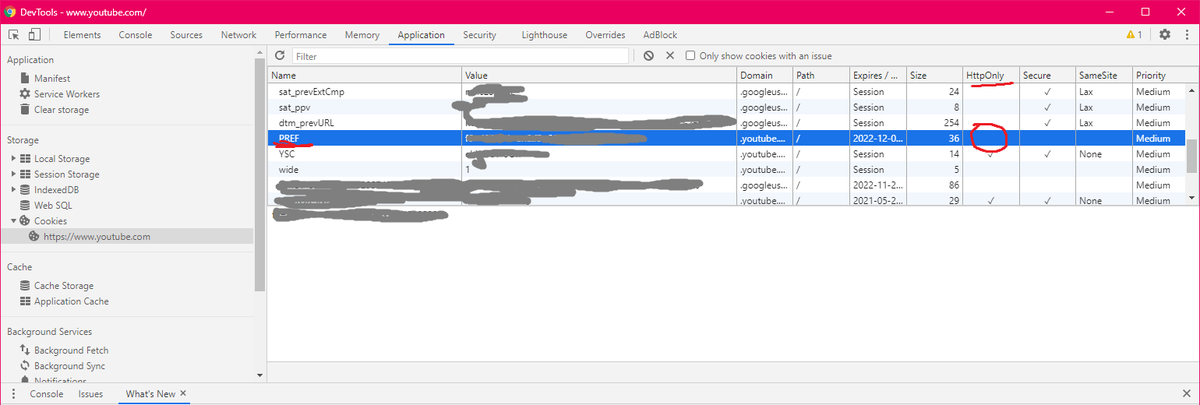1200x405 pixels.
Task: Switch to the Performance tab
Action: point(300,35)
